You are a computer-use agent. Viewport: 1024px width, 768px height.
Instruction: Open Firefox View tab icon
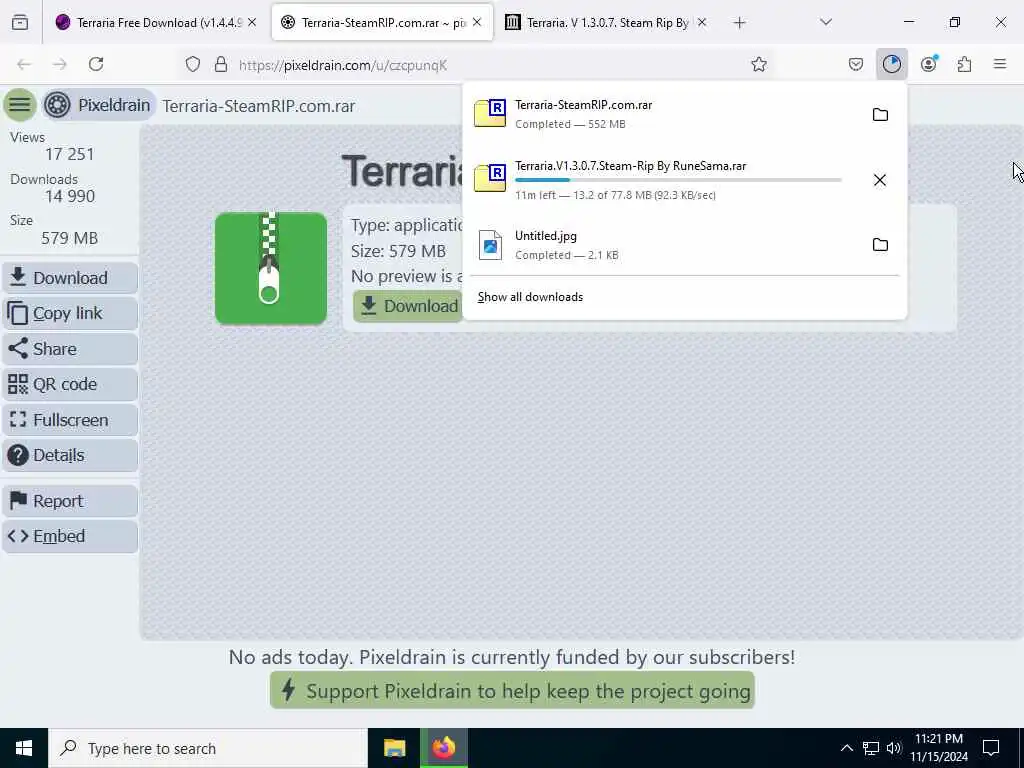coord(20,23)
